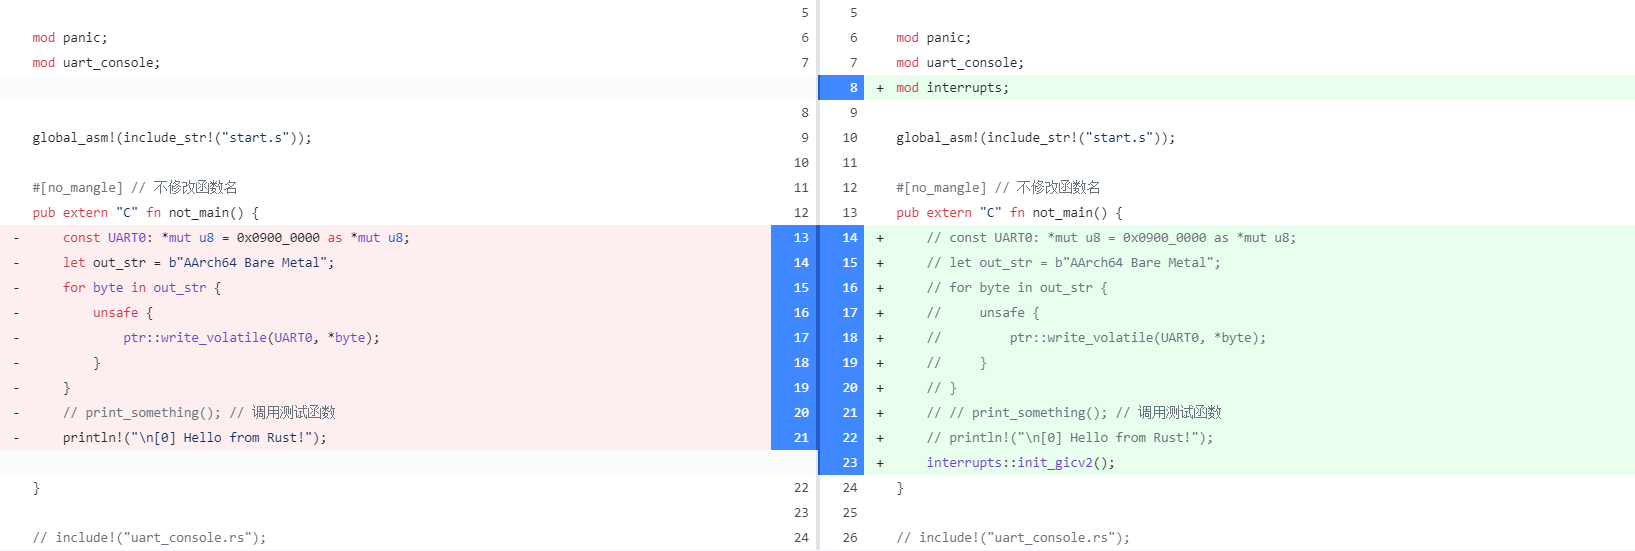
Task: Click left-side "global_asm!(include_str!("start.s"));" line
Action: (x=172, y=138)
